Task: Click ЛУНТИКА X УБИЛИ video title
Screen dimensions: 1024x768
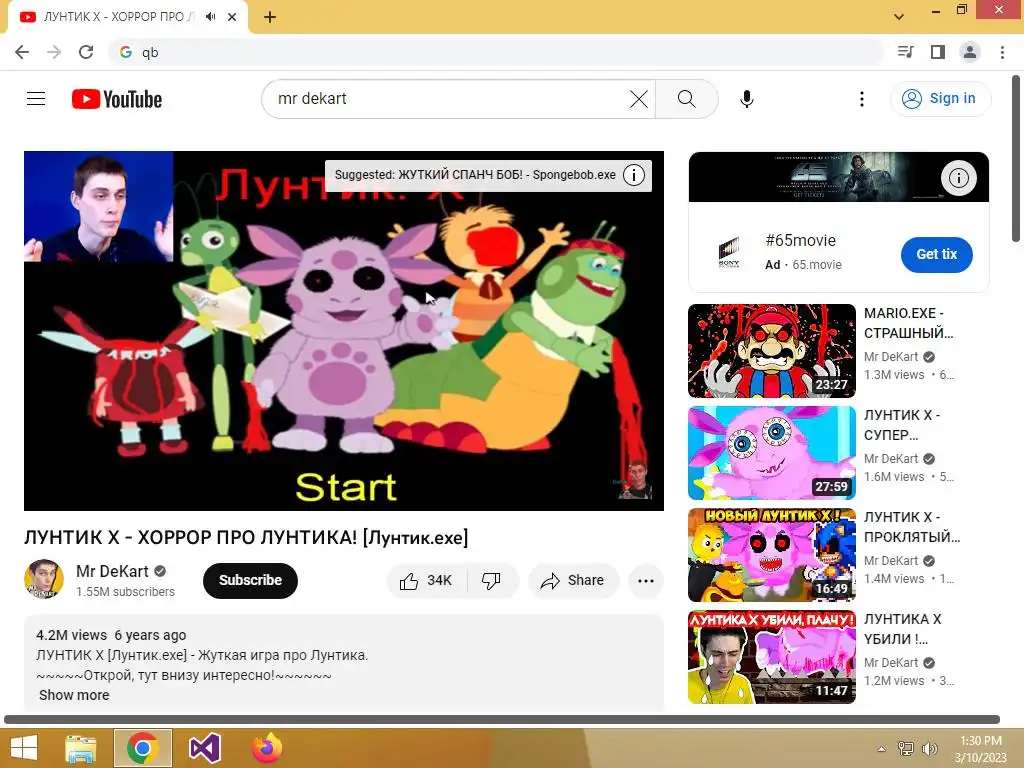Action: (903, 629)
